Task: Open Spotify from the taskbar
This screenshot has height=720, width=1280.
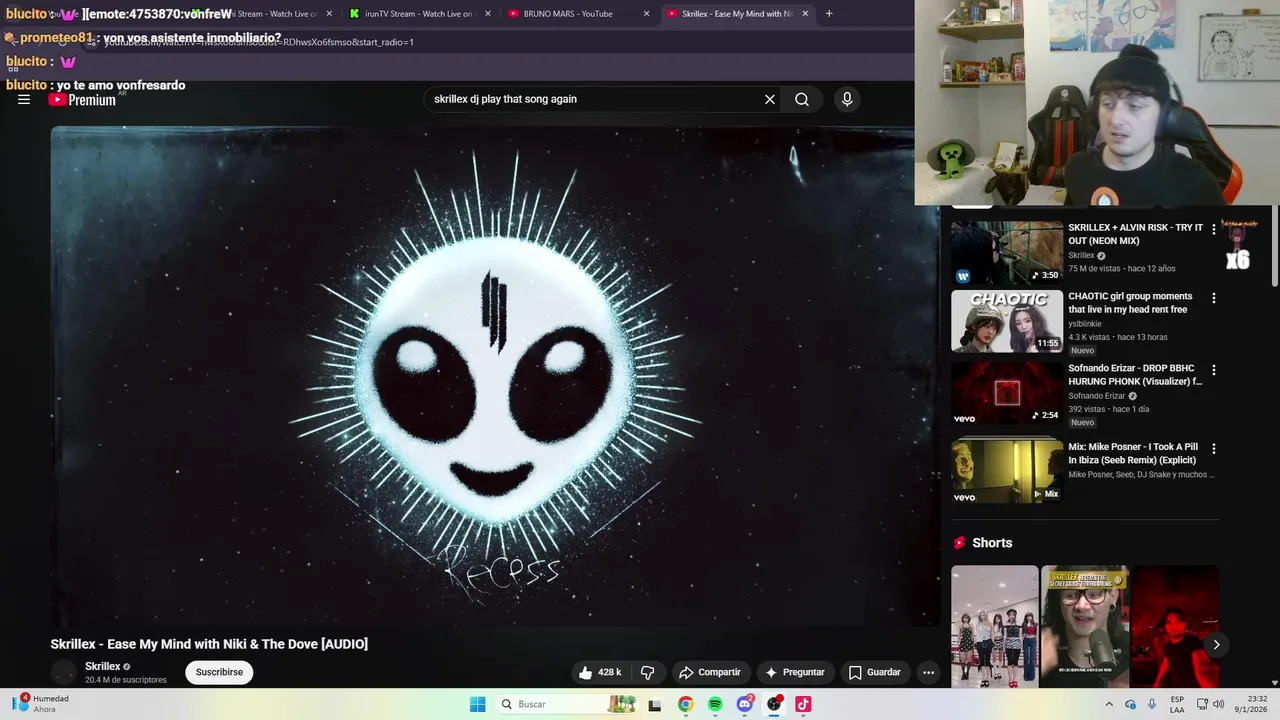Action: coord(715,704)
